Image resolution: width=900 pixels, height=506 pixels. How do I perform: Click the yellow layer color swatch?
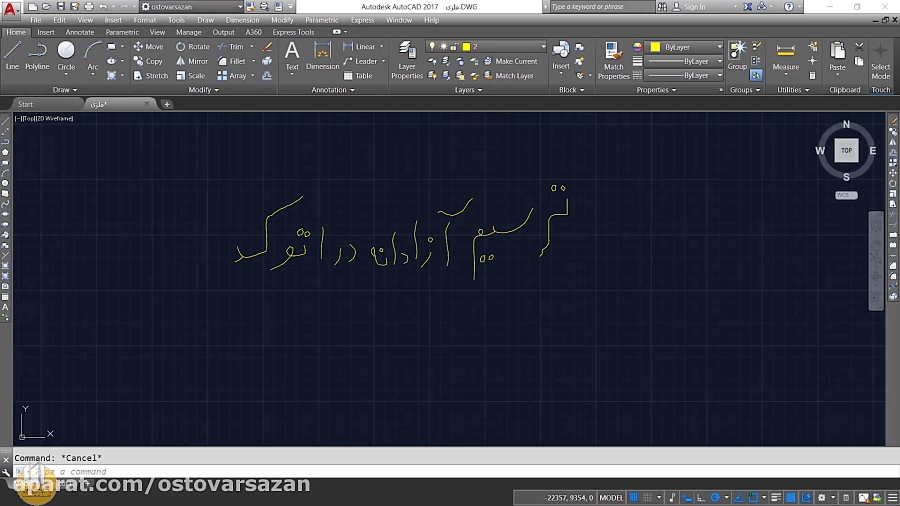point(467,46)
